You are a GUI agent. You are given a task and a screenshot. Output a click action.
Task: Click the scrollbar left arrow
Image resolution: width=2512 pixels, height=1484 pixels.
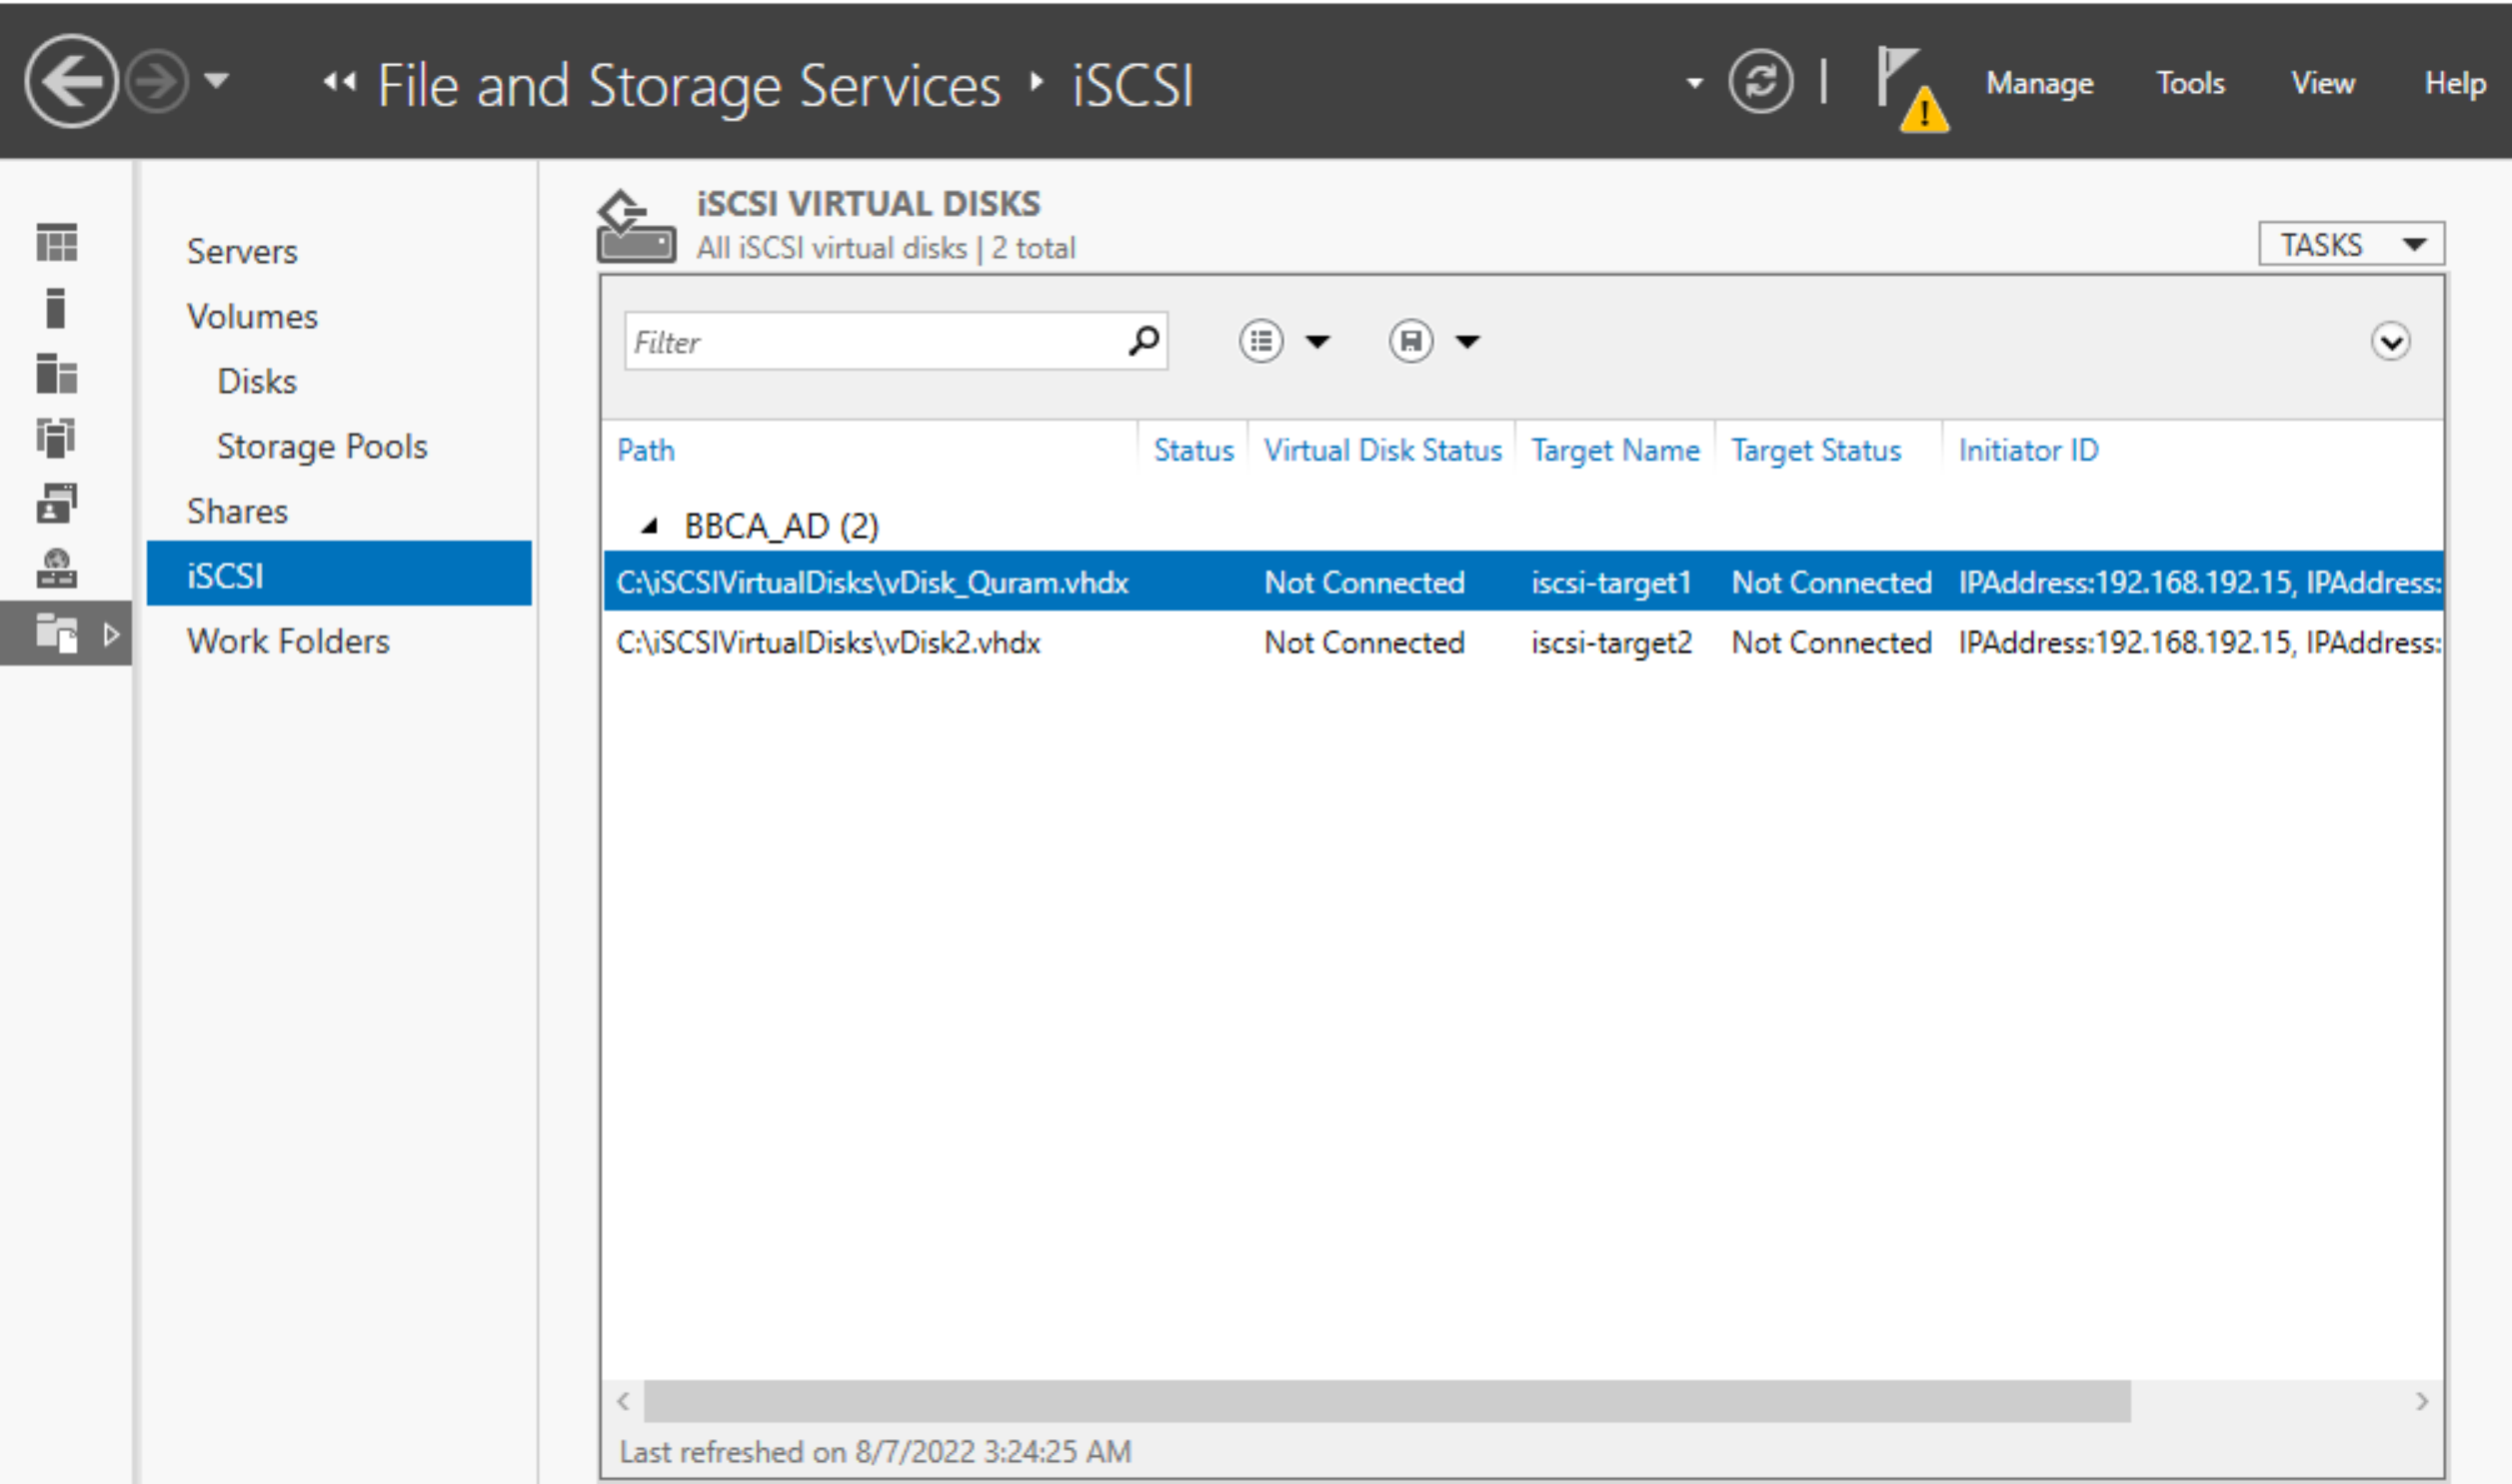[x=623, y=1400]
